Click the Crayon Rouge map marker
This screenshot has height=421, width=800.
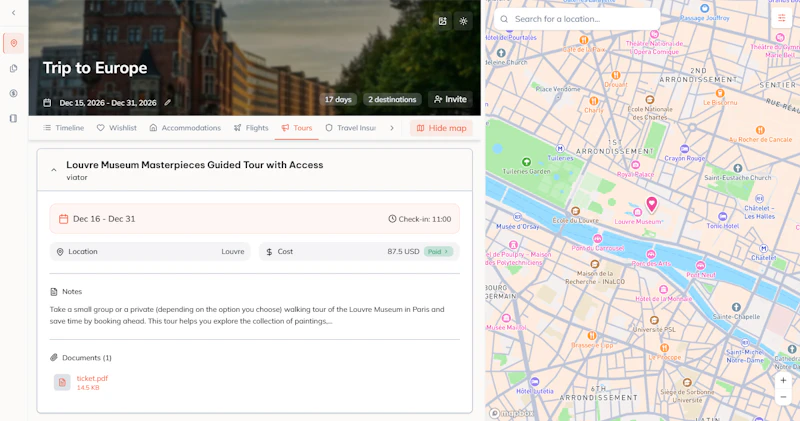(x=684, y=148)
